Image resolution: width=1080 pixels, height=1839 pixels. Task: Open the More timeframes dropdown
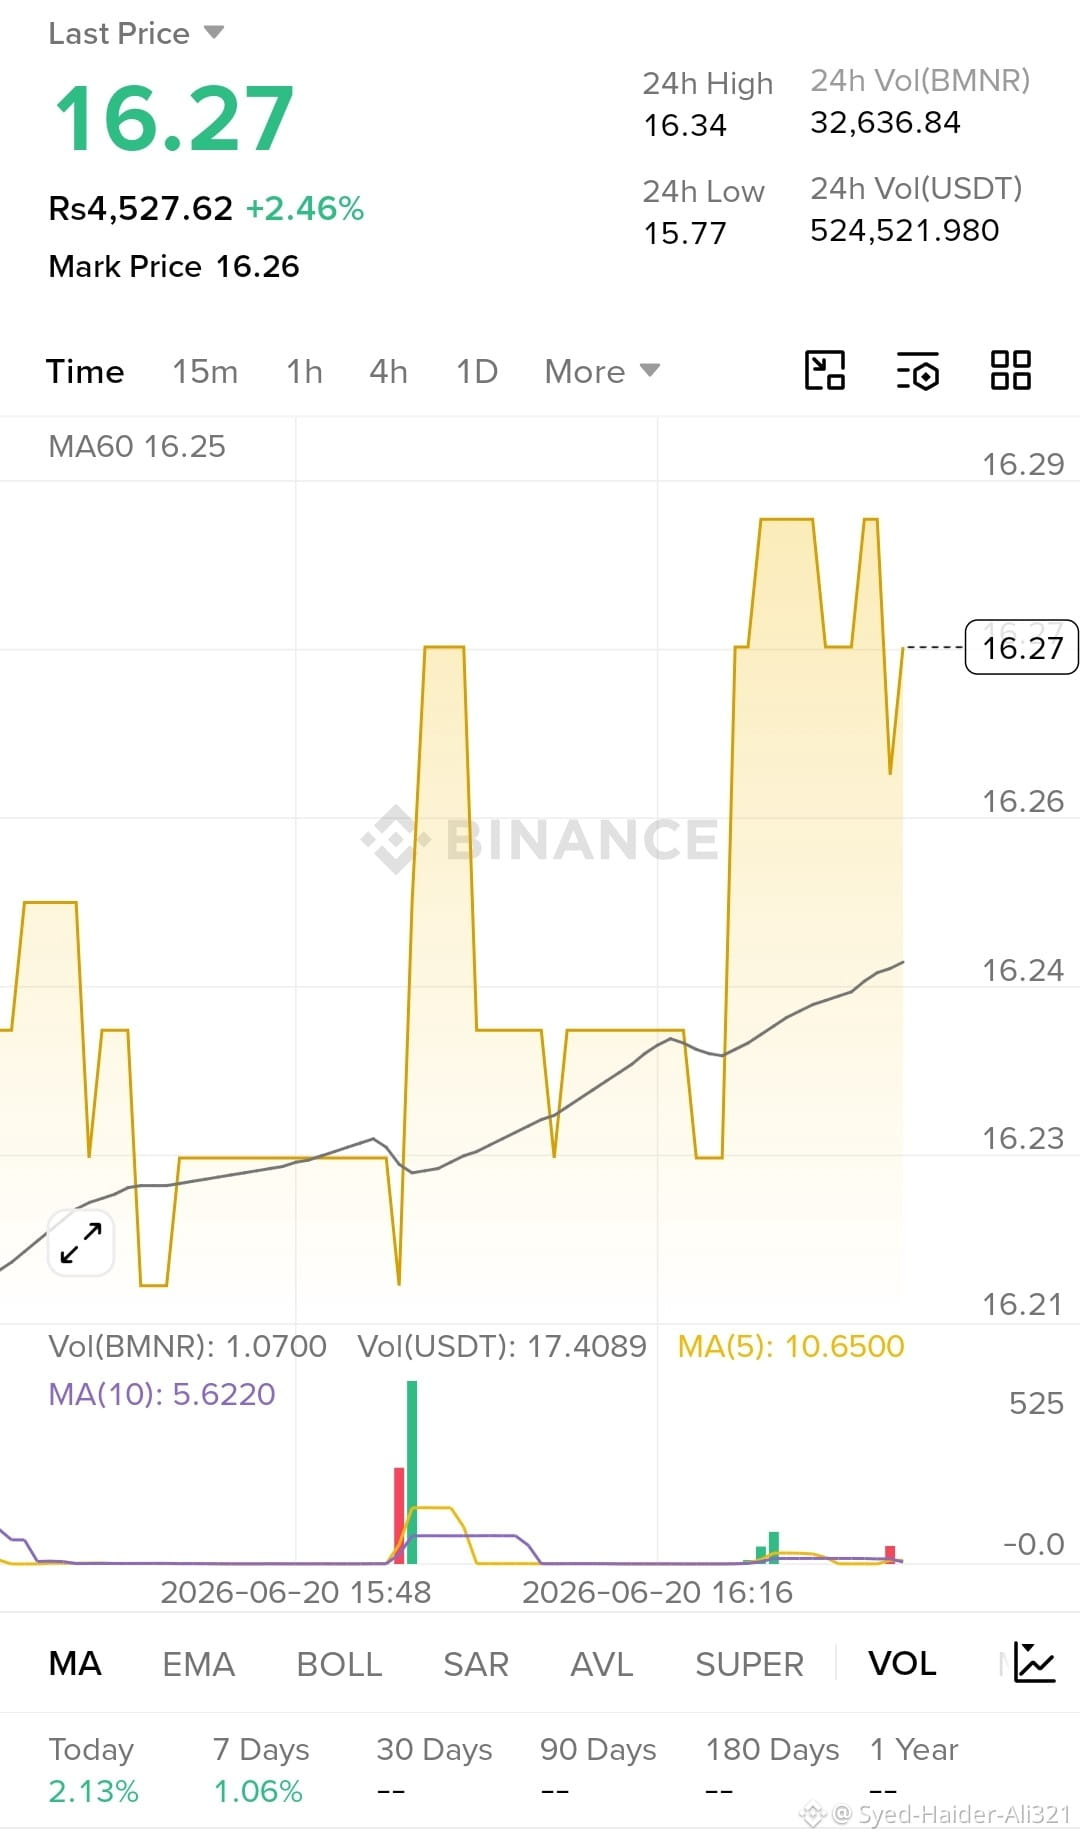coord(602,371)
